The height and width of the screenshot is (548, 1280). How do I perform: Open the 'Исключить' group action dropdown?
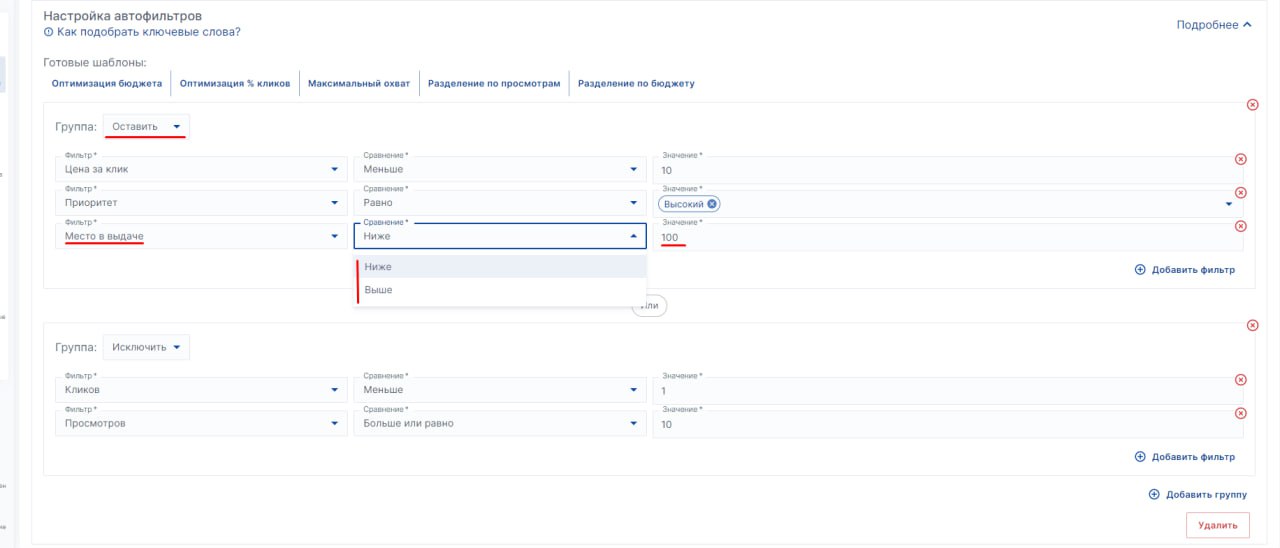coord(146,347)
